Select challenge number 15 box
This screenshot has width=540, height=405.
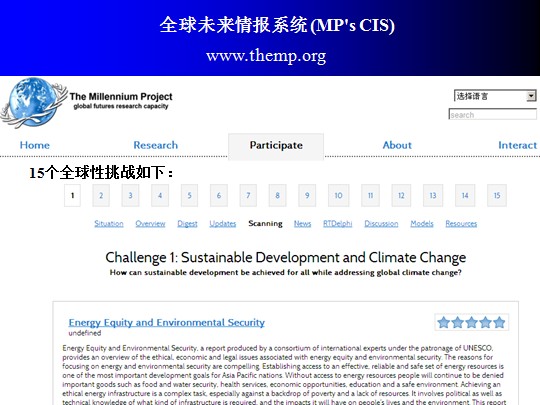497,195
